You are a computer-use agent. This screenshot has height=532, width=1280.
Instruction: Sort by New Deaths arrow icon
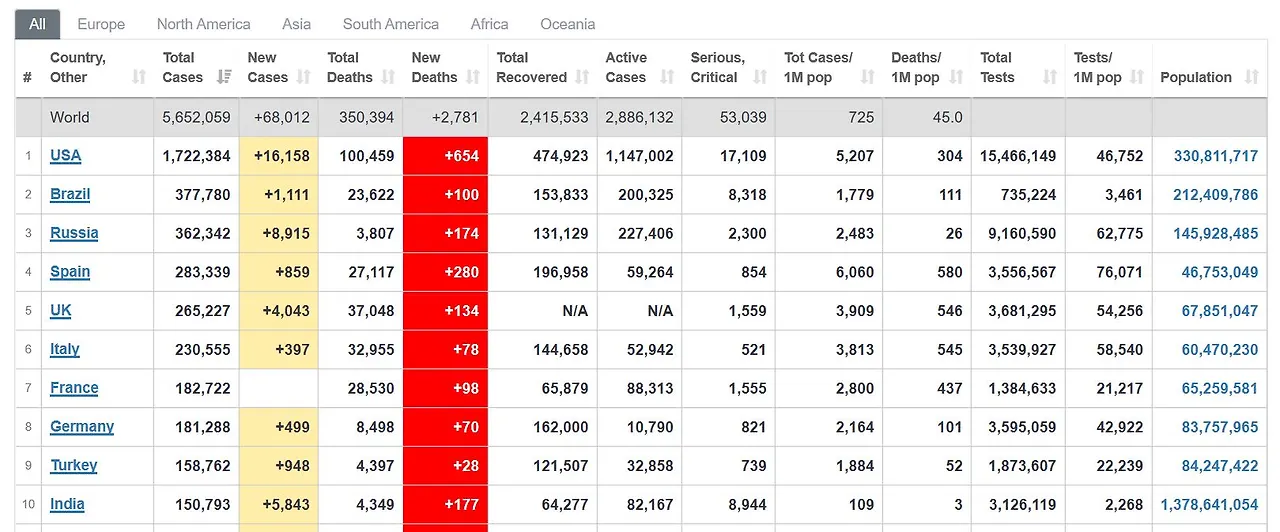point(473,77)
